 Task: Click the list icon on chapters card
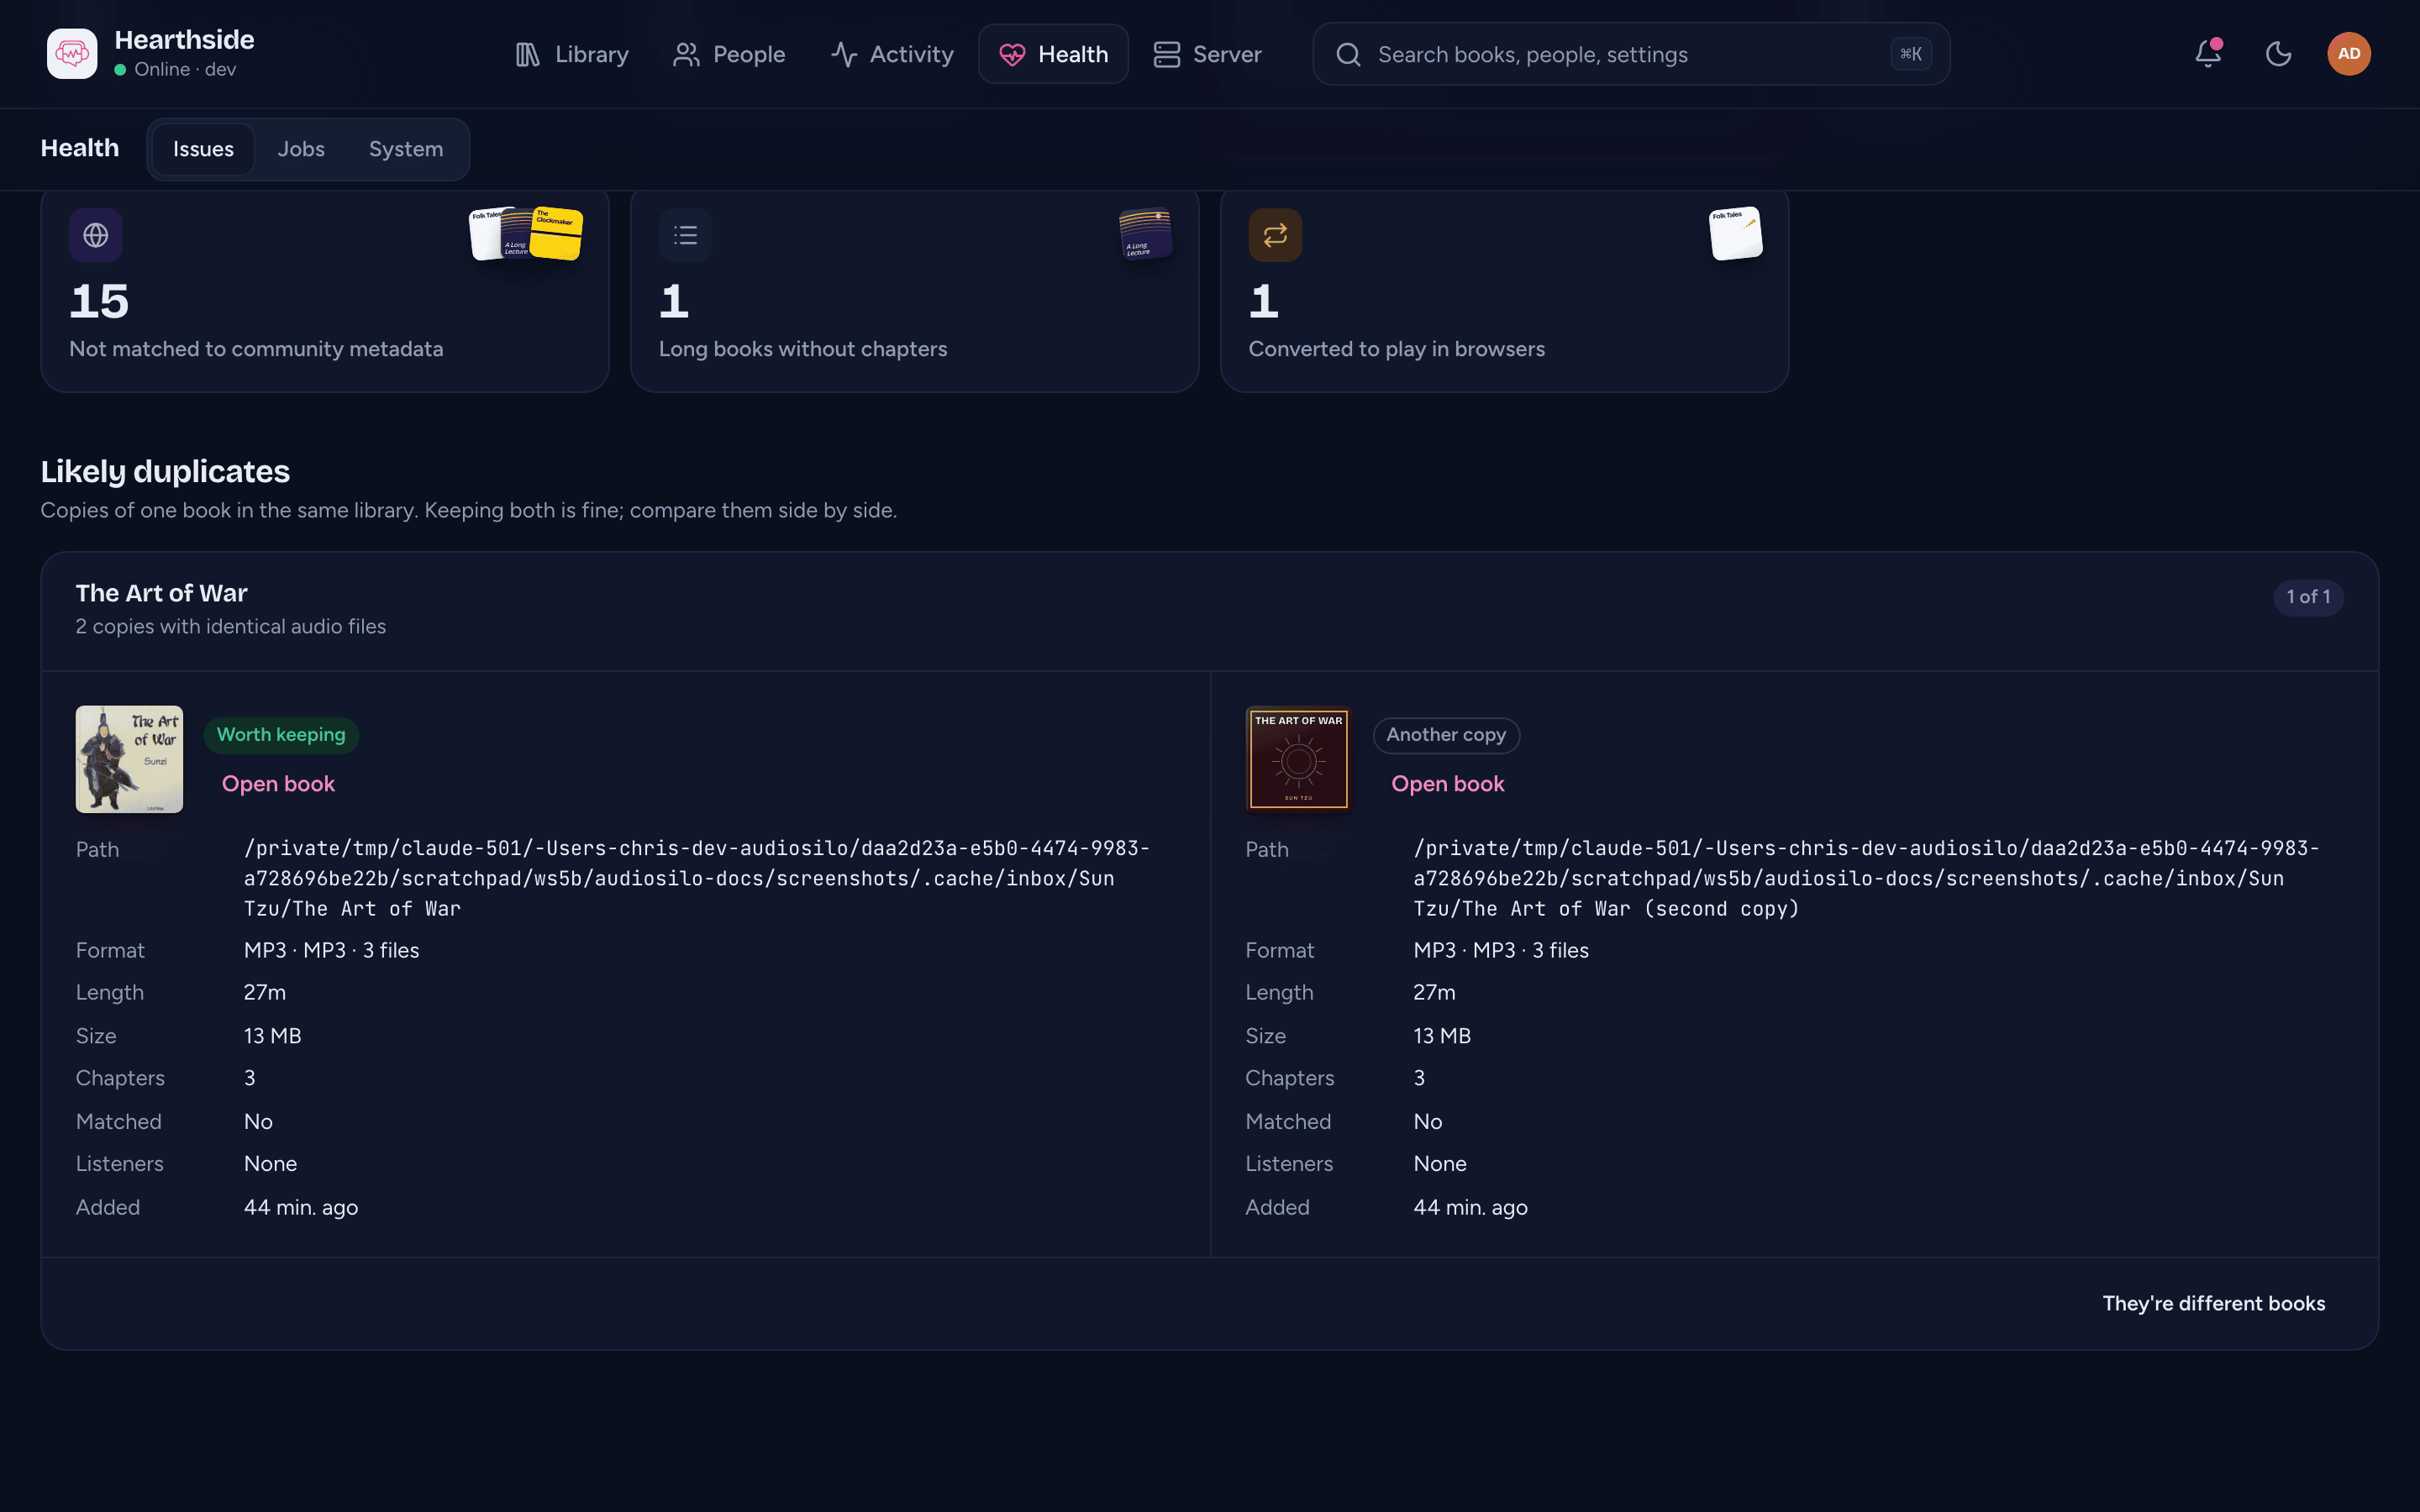(x=686, y=235)
